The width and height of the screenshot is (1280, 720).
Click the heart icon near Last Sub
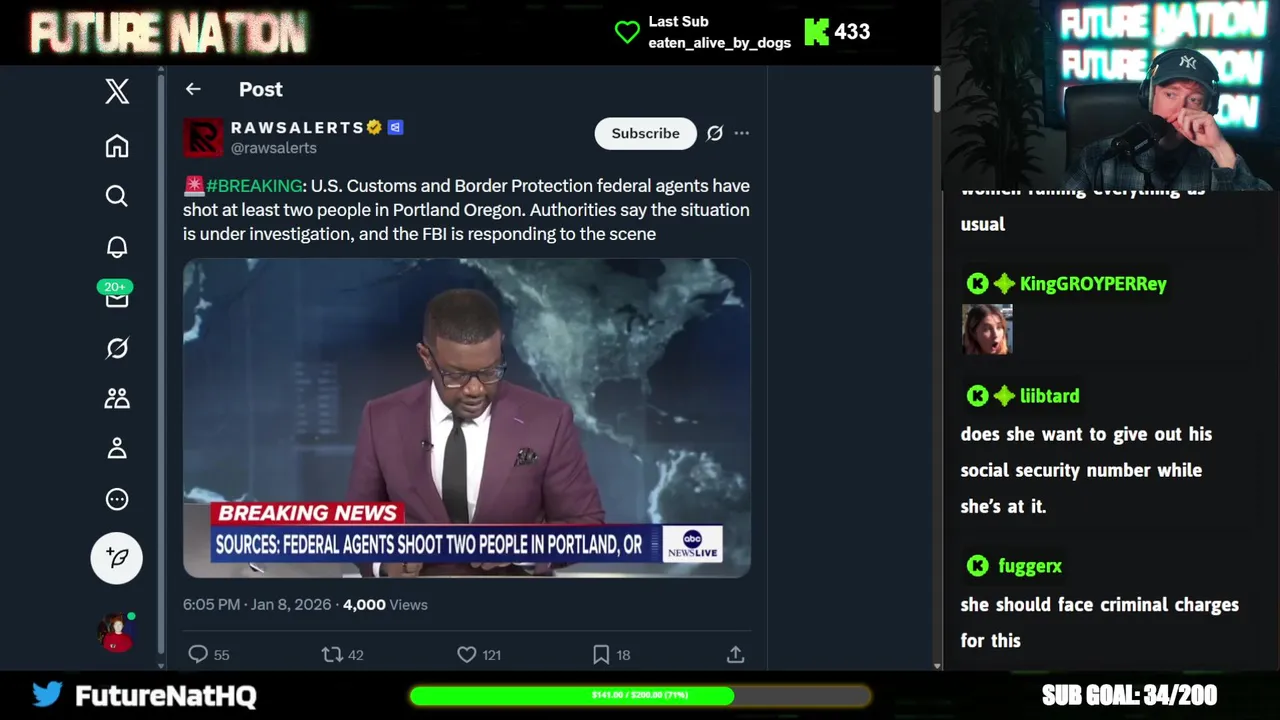coord(627,32)
